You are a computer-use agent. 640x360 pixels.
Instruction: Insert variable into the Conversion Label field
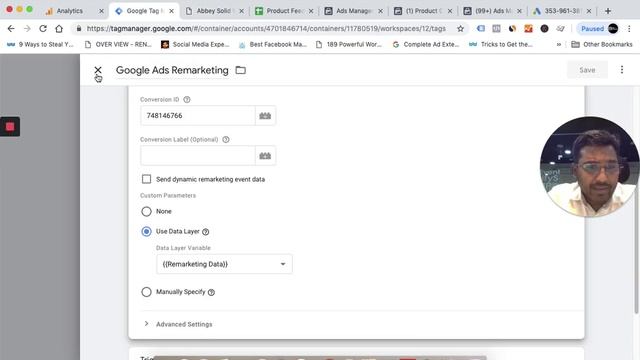point(265,156)
